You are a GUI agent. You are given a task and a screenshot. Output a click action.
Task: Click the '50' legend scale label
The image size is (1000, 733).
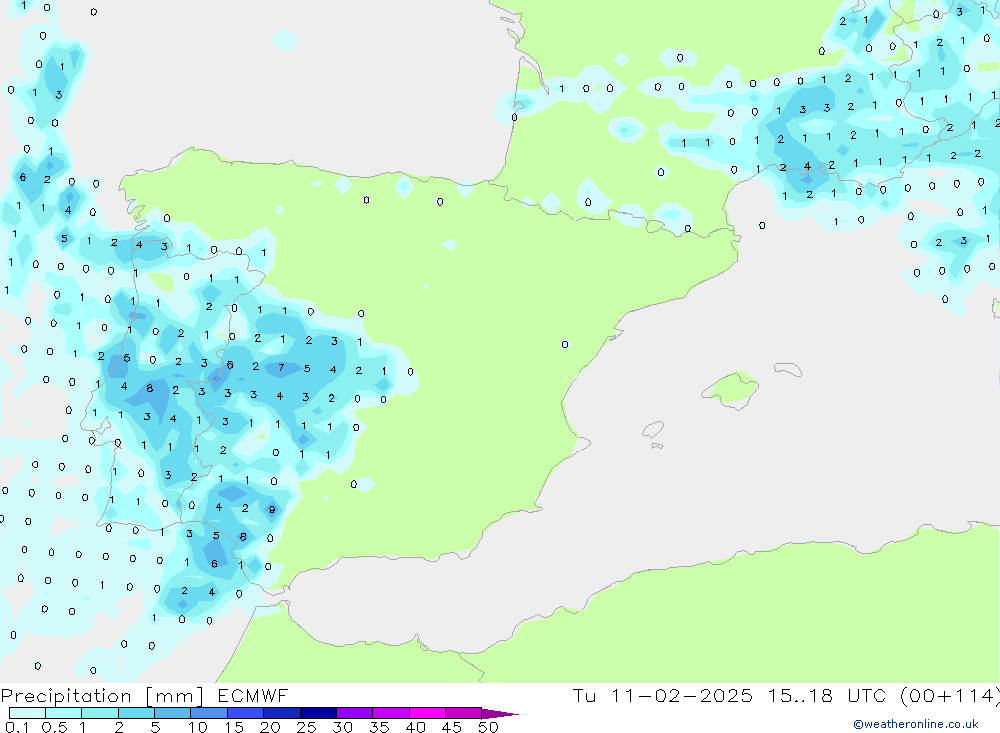[488, 727]
